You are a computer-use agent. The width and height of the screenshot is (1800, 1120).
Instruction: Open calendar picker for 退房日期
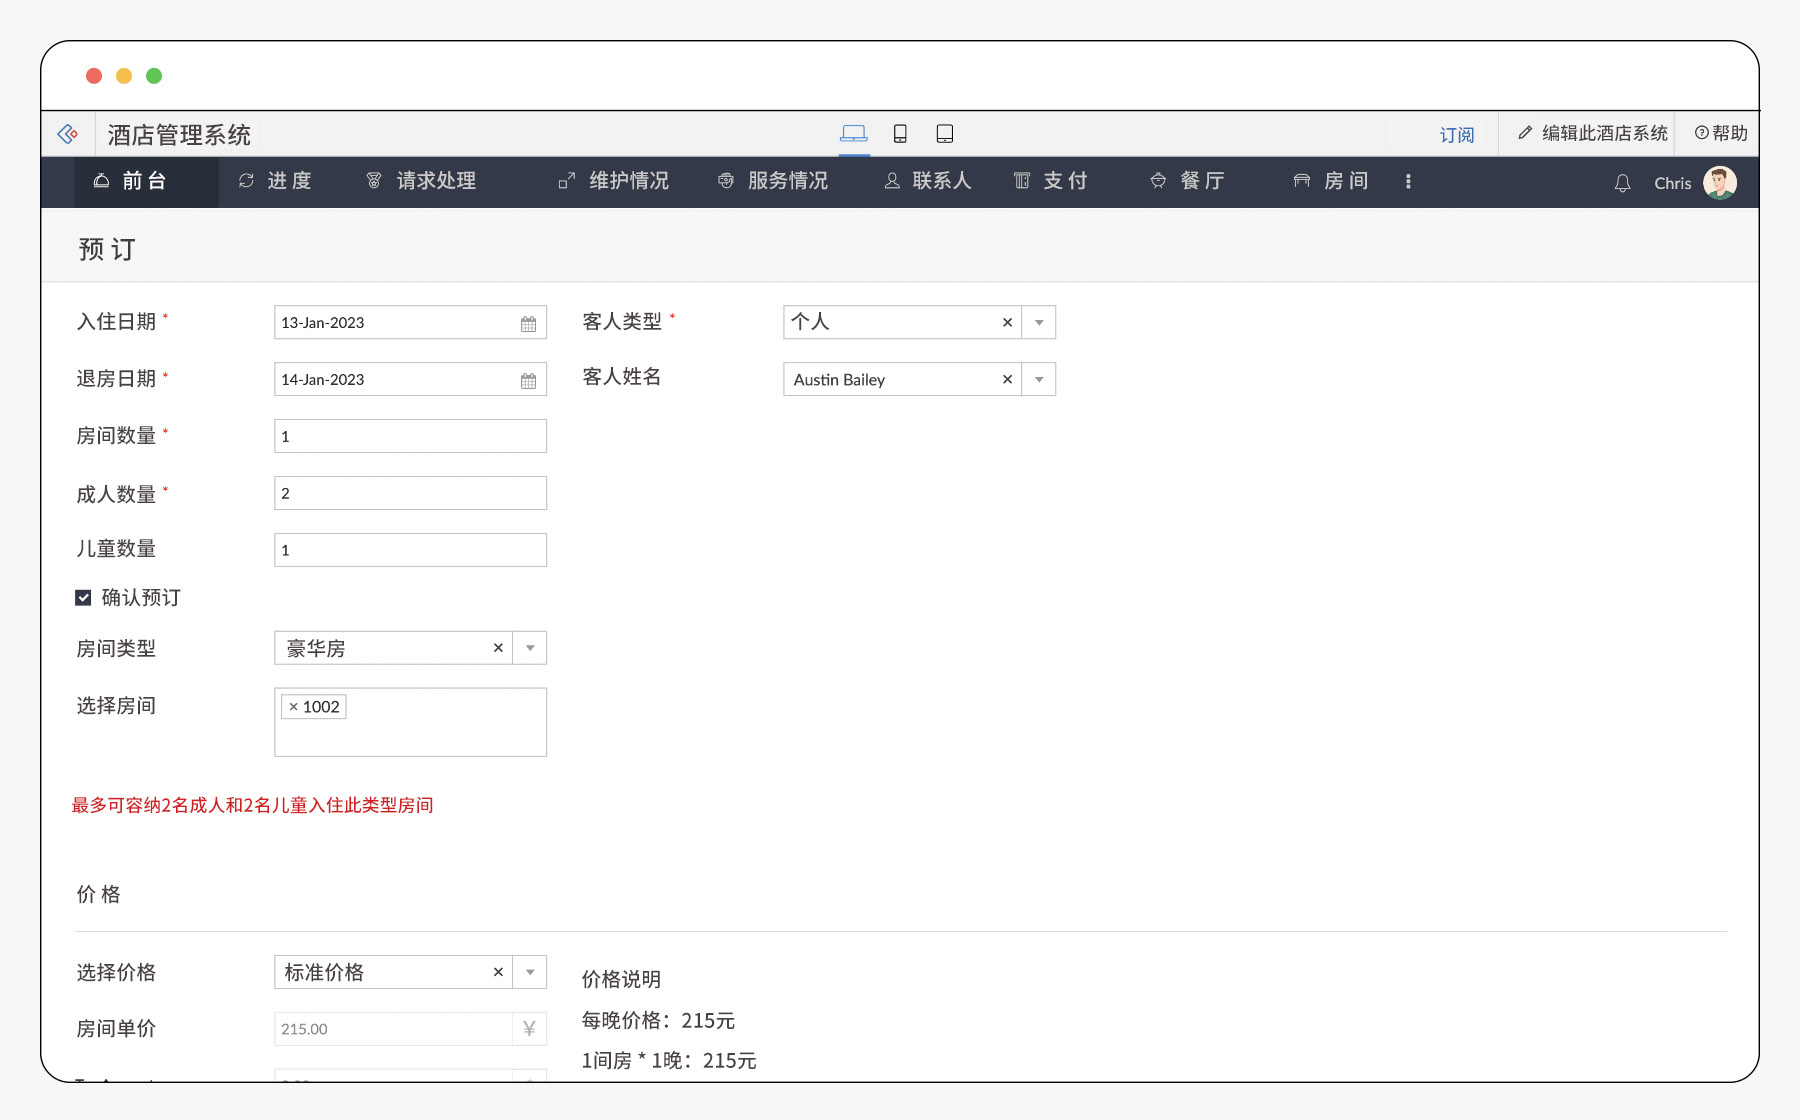coord(528,380)
